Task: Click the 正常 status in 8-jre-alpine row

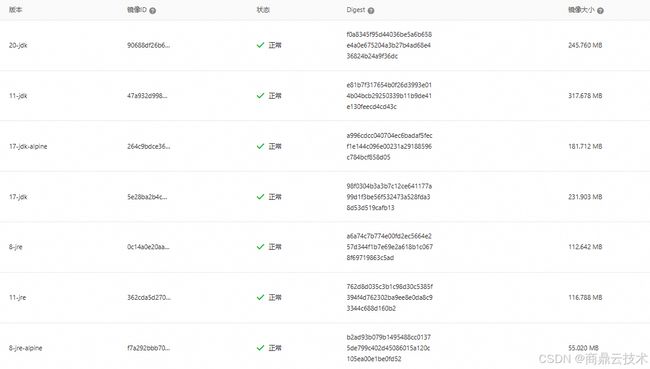Action: click(275, 348)
